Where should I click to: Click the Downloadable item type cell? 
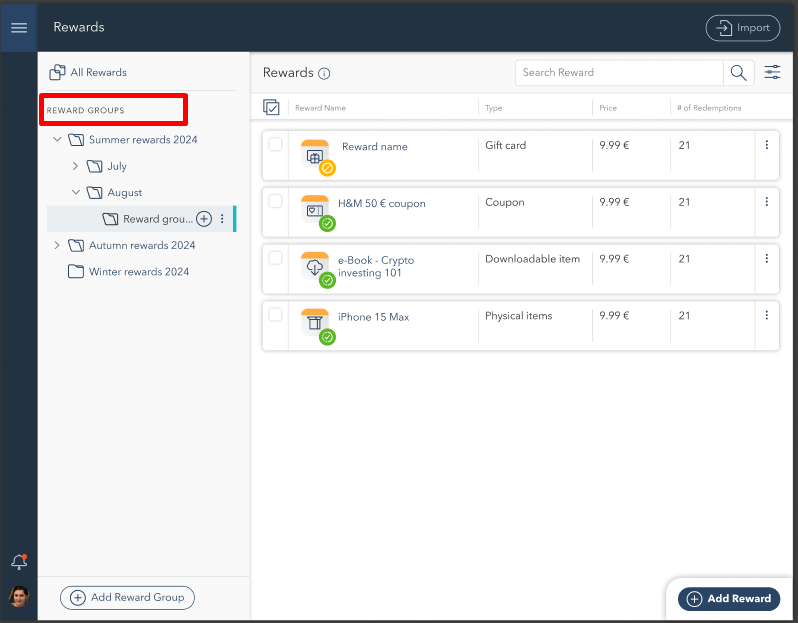[532, 259]
